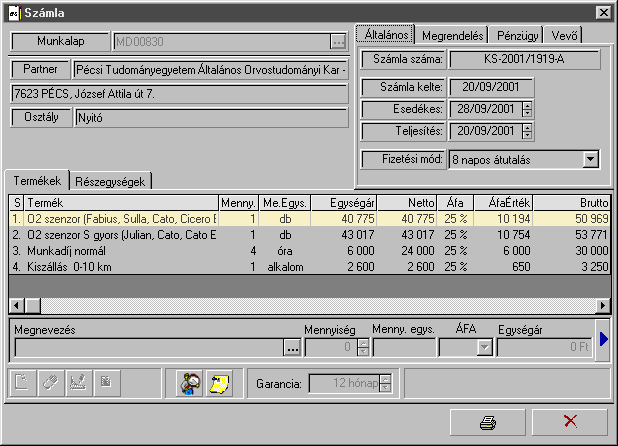
Task: Click the Számla kelte date field
Action: [x=491, y=87]
